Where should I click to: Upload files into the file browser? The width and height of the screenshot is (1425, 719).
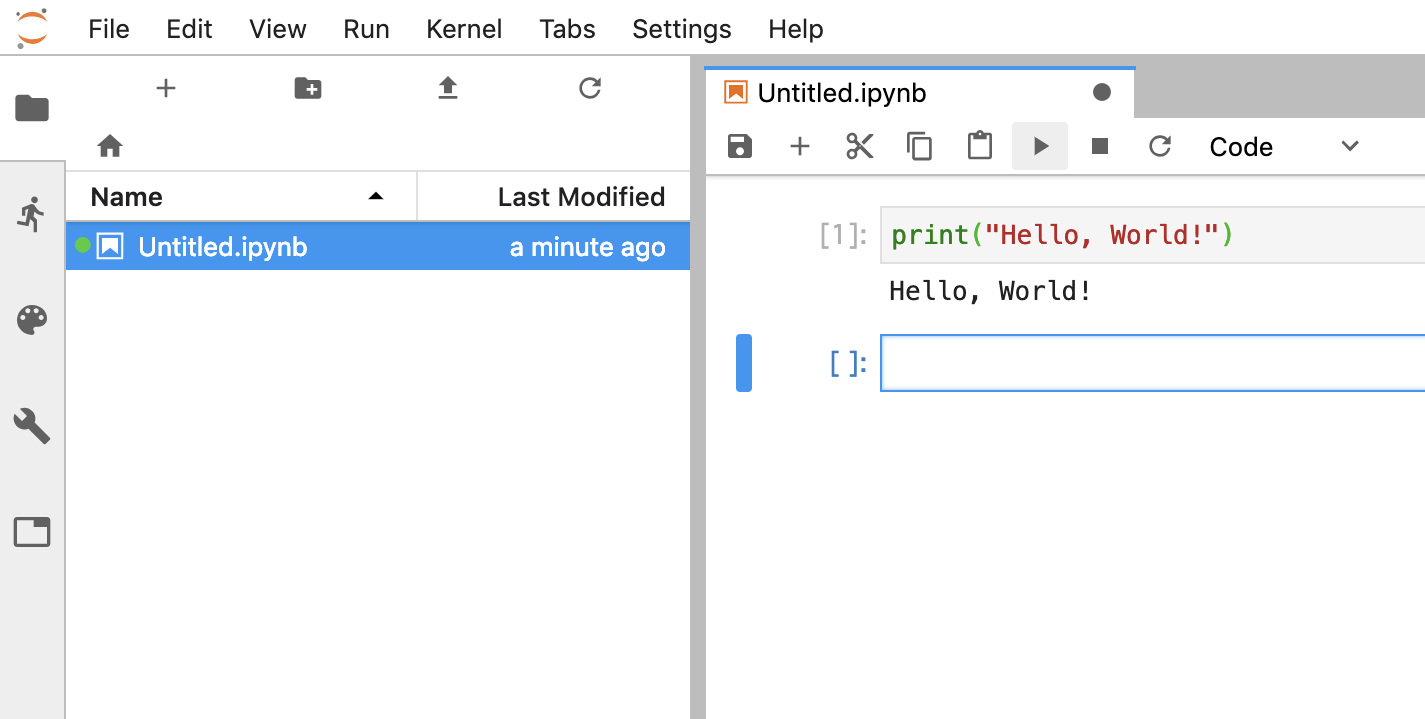coord(448,88)
